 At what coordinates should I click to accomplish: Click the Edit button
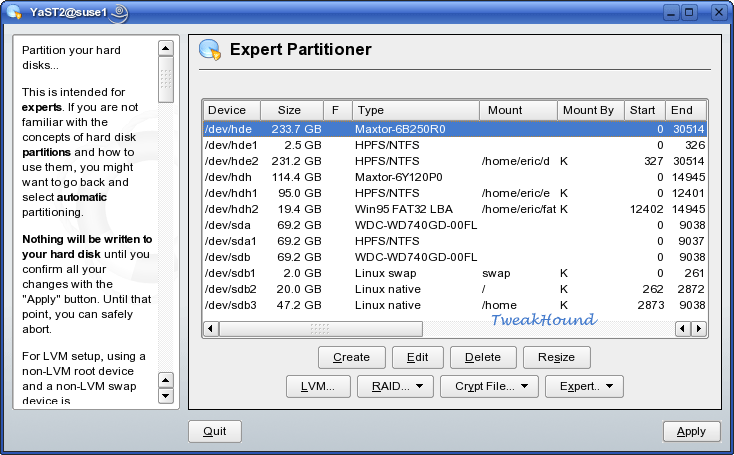pos(417,358)
